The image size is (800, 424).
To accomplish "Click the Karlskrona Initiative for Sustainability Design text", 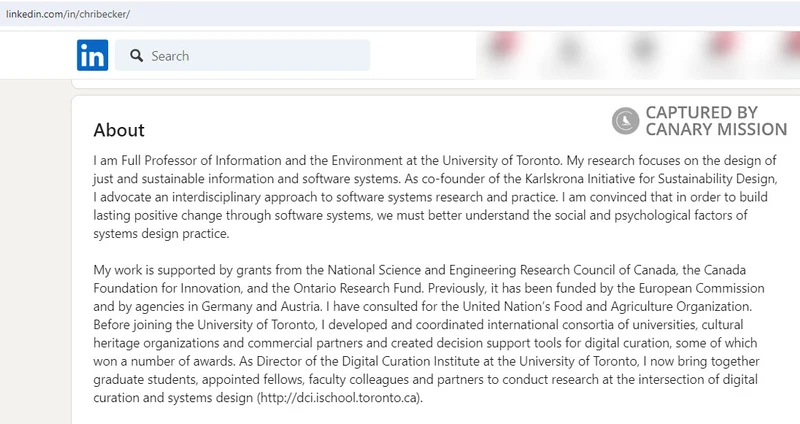I will click(651, 179).
